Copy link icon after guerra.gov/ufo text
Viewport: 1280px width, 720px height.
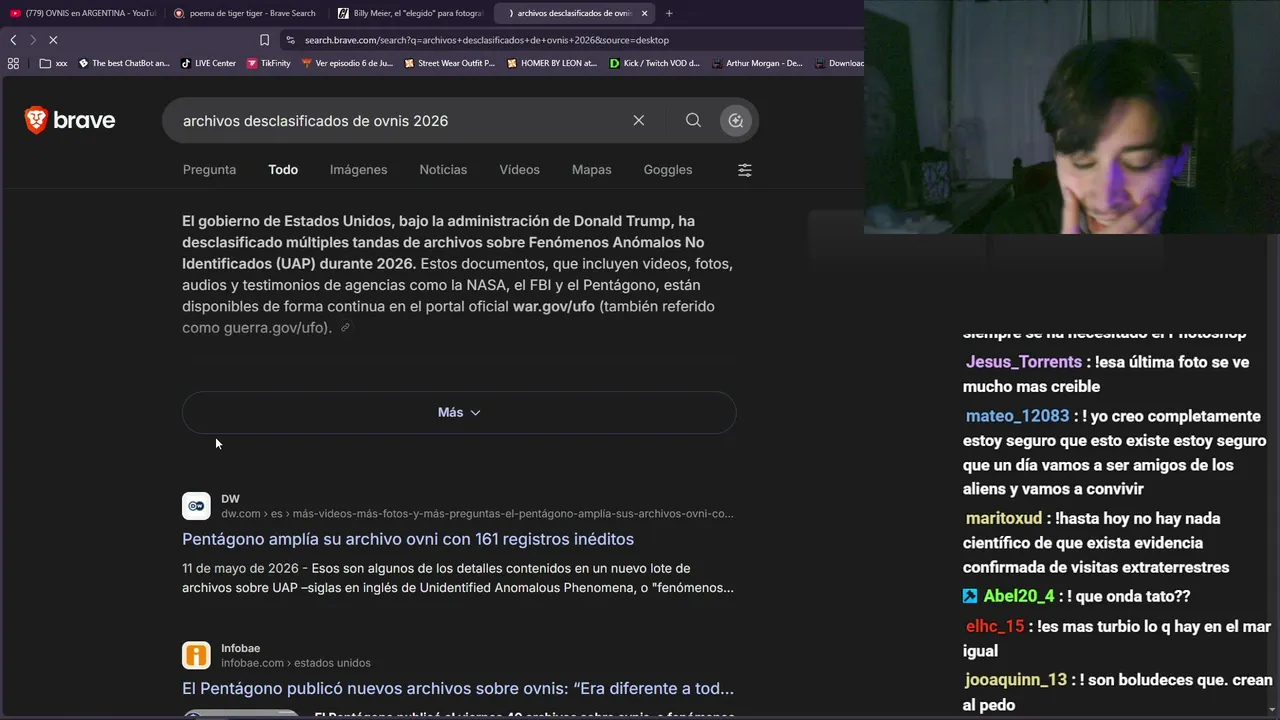click(x=345, y=328)
